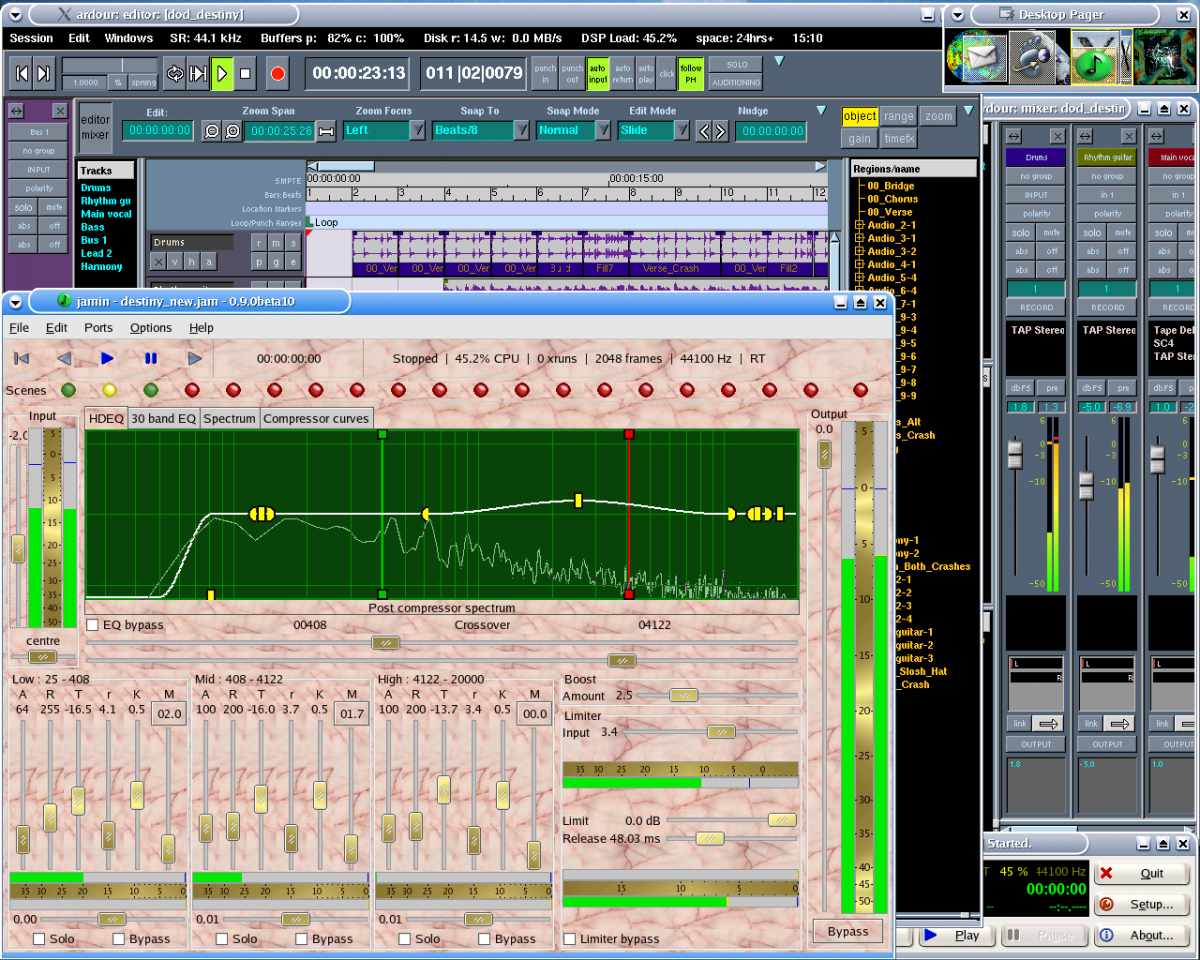This screenshot has height=960, width=1200.
Task: Check the Limiter bypass checkbox
Action: [x=570, y=939]
